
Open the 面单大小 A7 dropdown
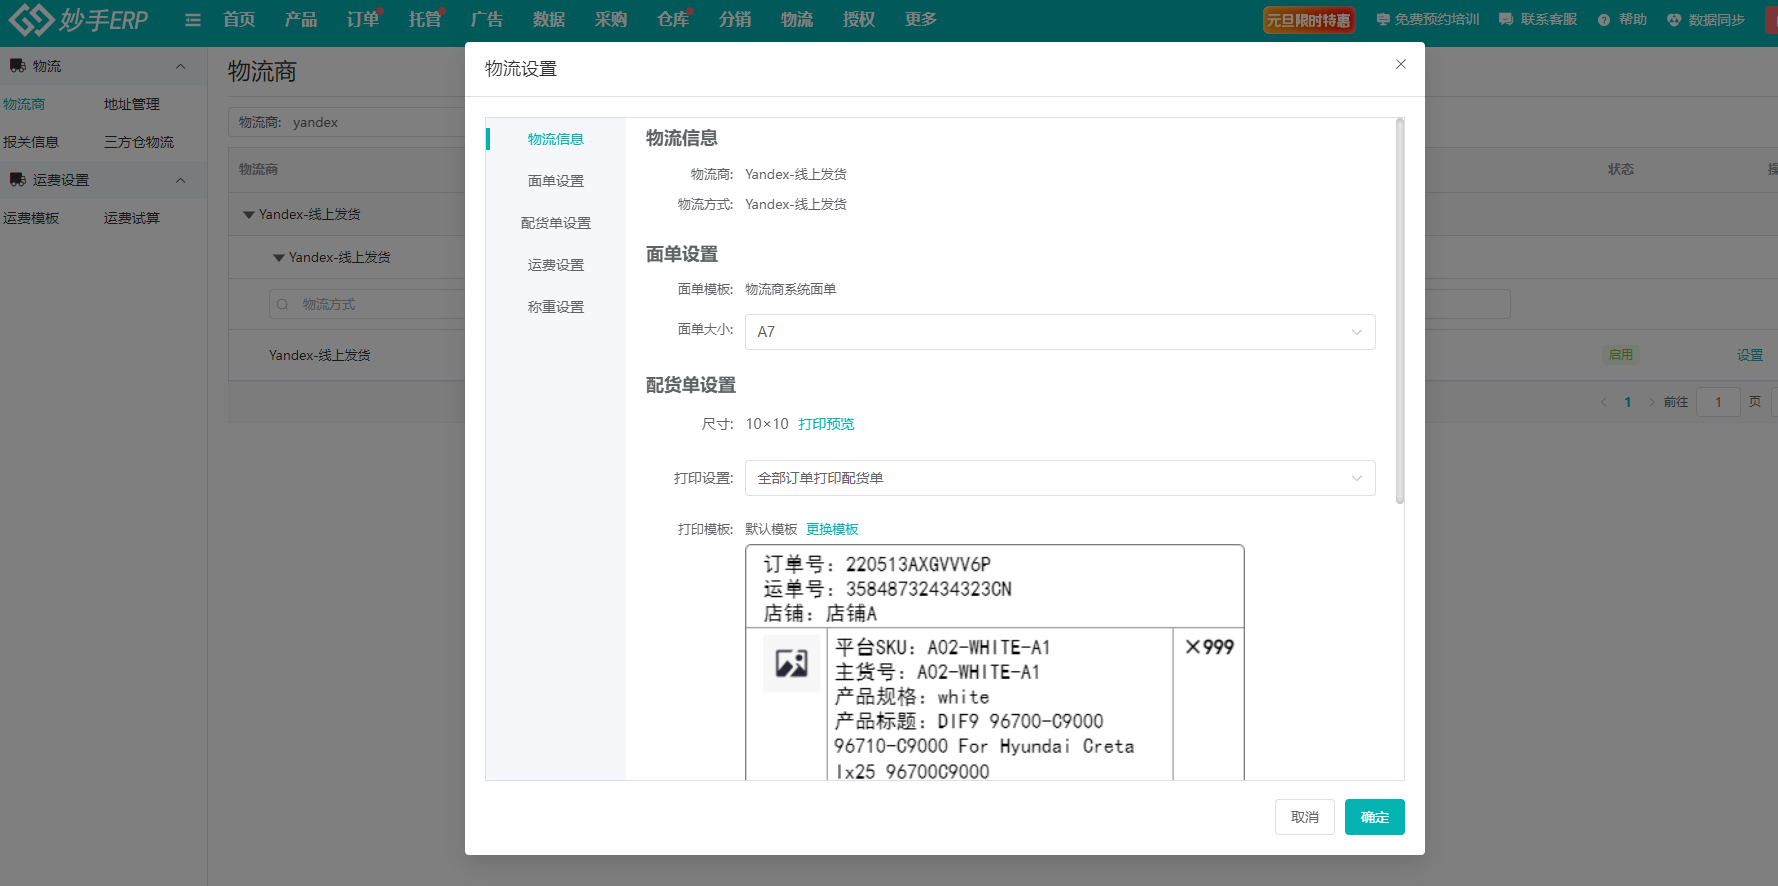click(x=1059, y=332)
